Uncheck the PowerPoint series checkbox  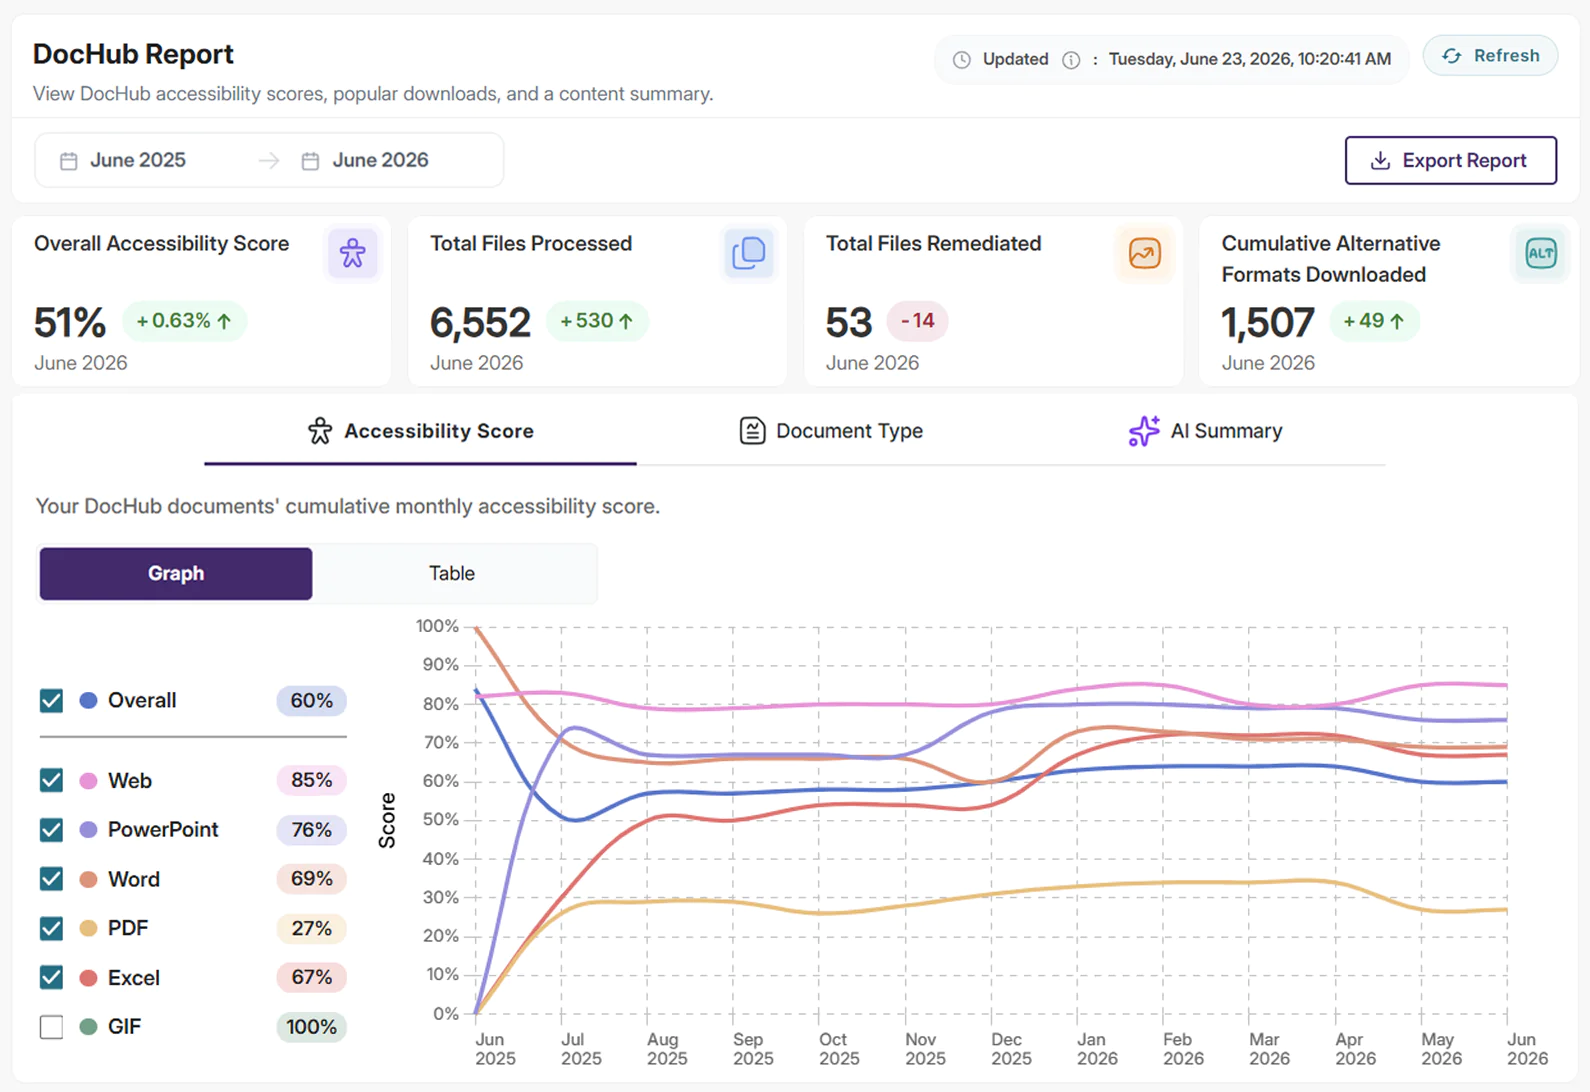click(x=51, y=830)
